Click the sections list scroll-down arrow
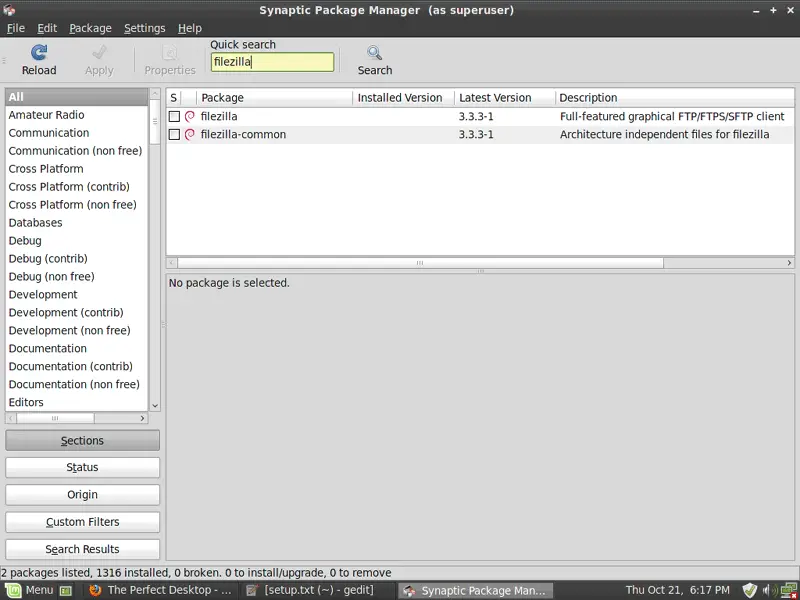 (155, 406)
